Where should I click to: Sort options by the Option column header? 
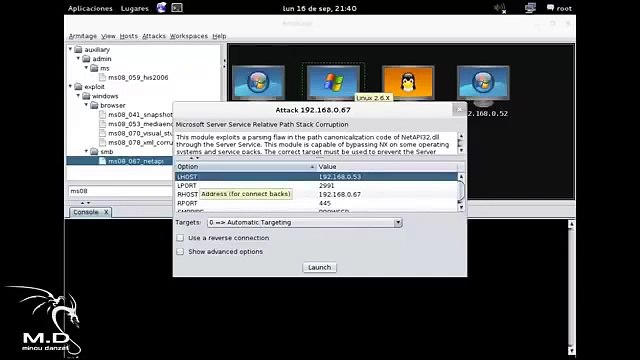(246, 167)
